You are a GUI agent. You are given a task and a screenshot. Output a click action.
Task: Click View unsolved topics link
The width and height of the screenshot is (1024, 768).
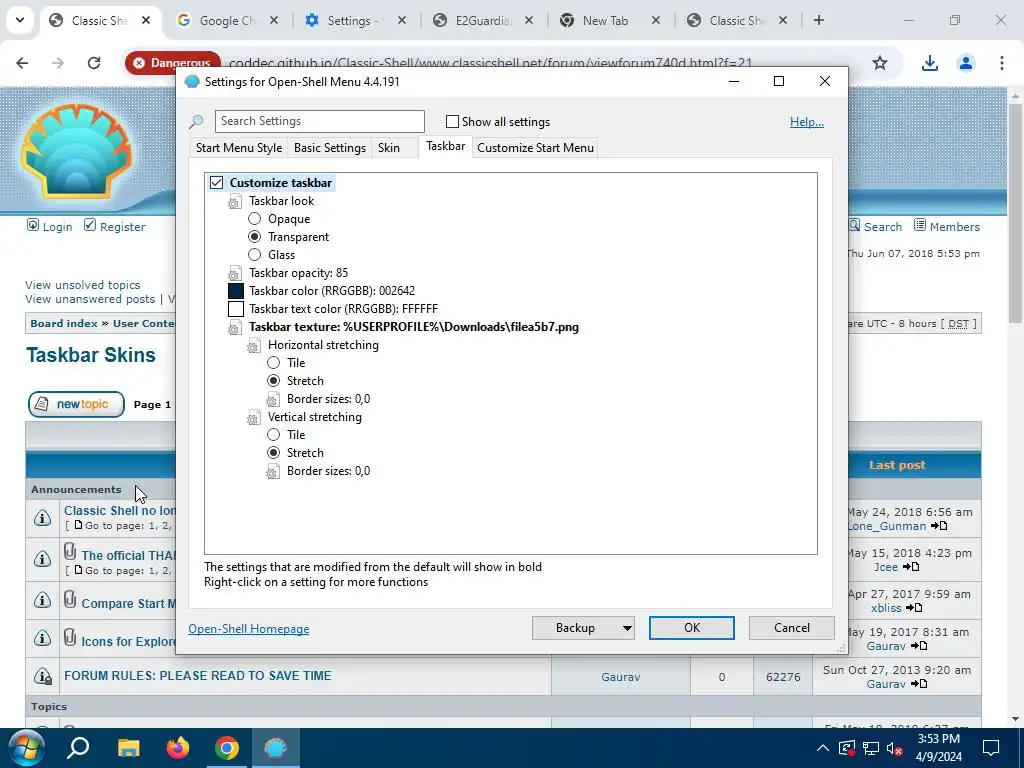click(x=82, y=285)
